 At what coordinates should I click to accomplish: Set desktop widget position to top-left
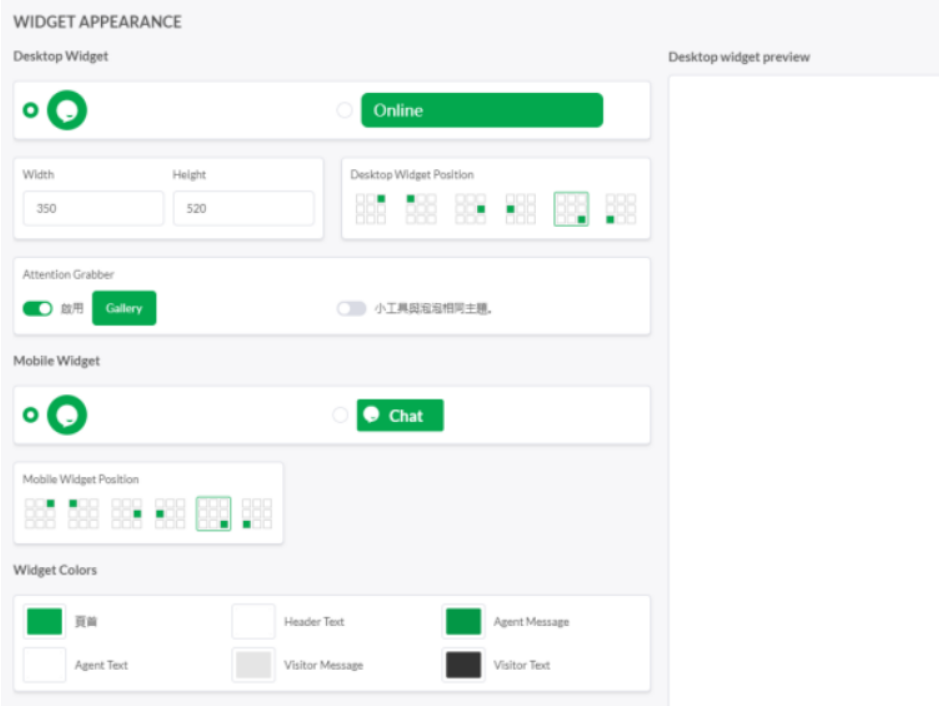[420, 209]
